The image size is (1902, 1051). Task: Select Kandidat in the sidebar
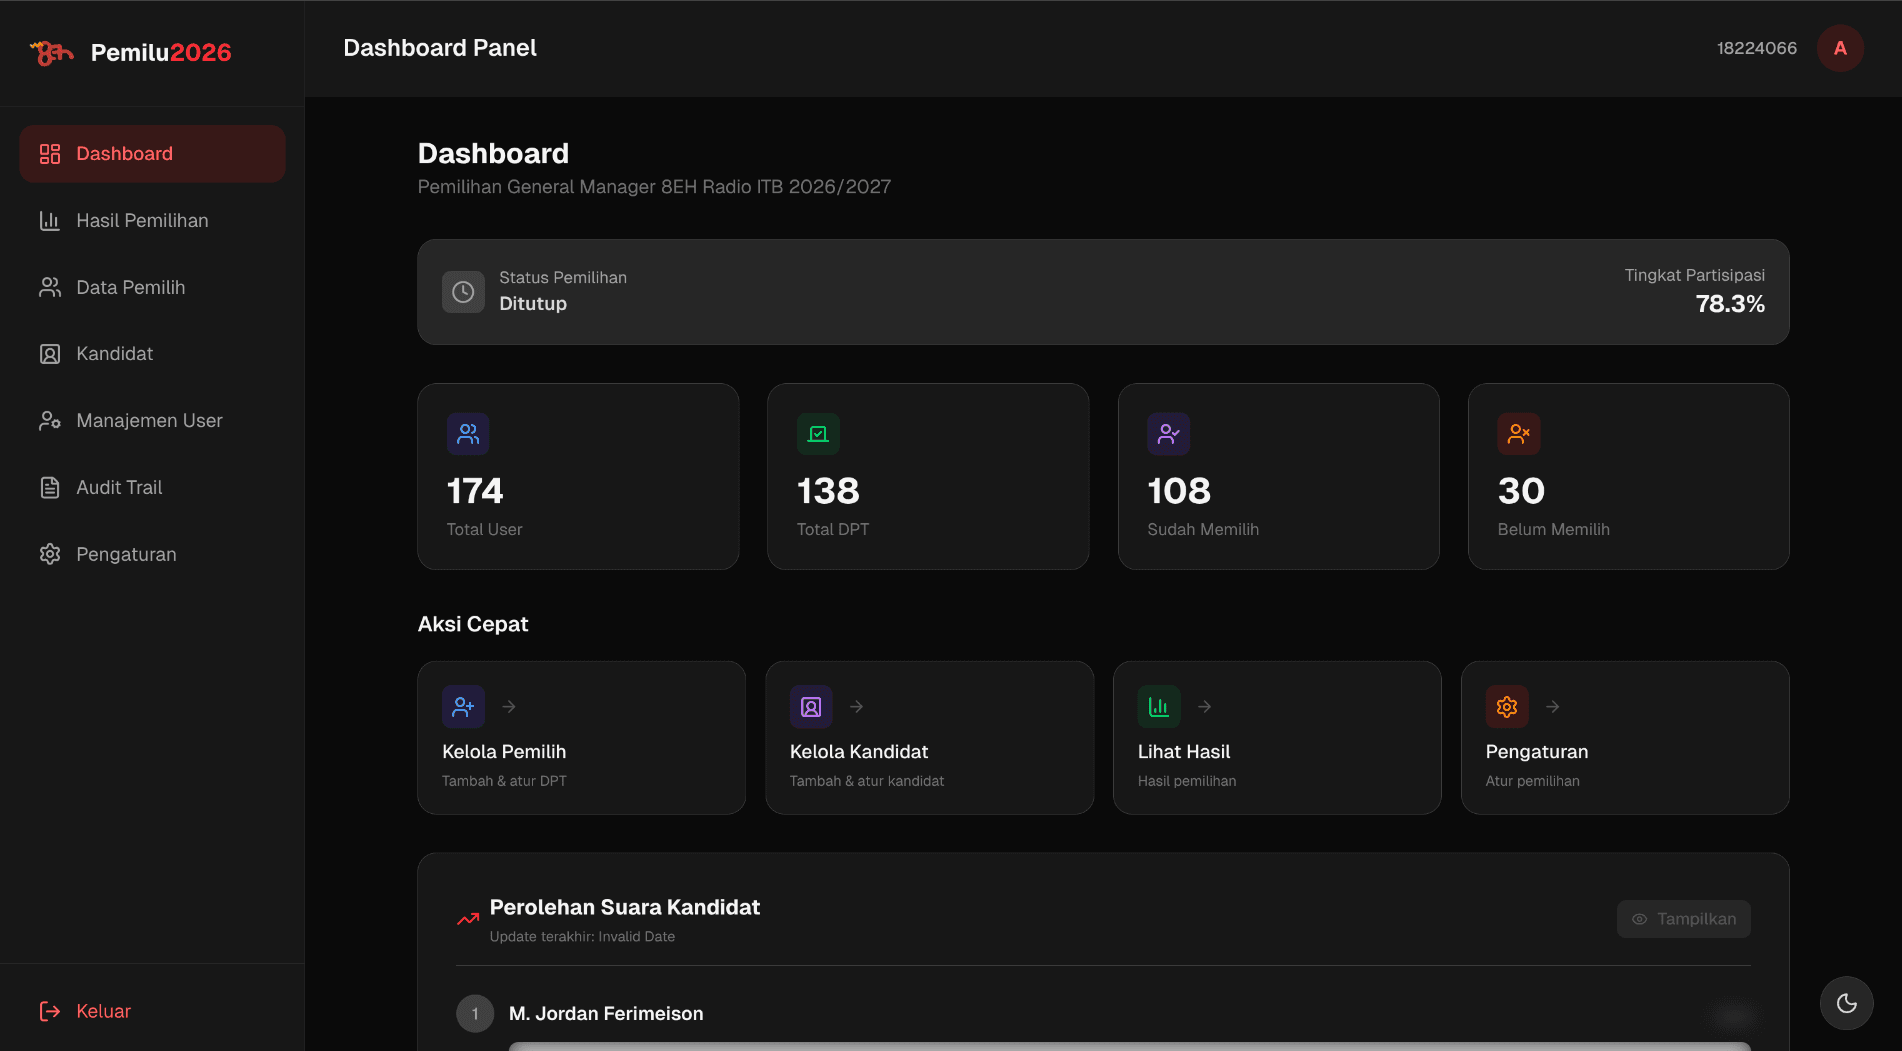(152, 354)
